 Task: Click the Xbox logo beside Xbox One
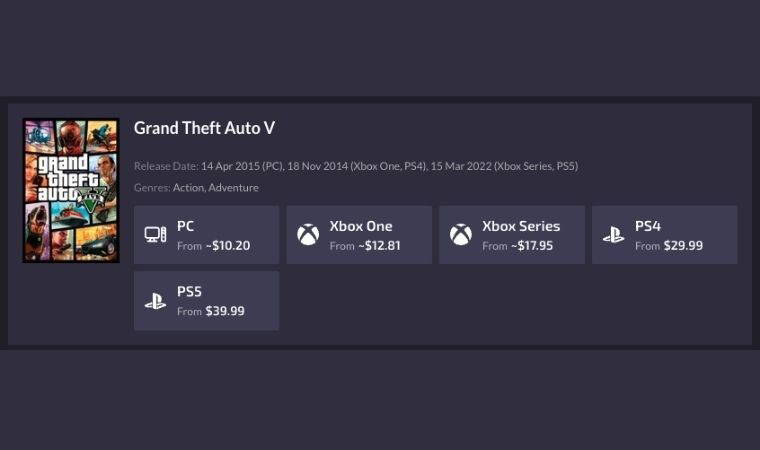[x=308, y=235]
